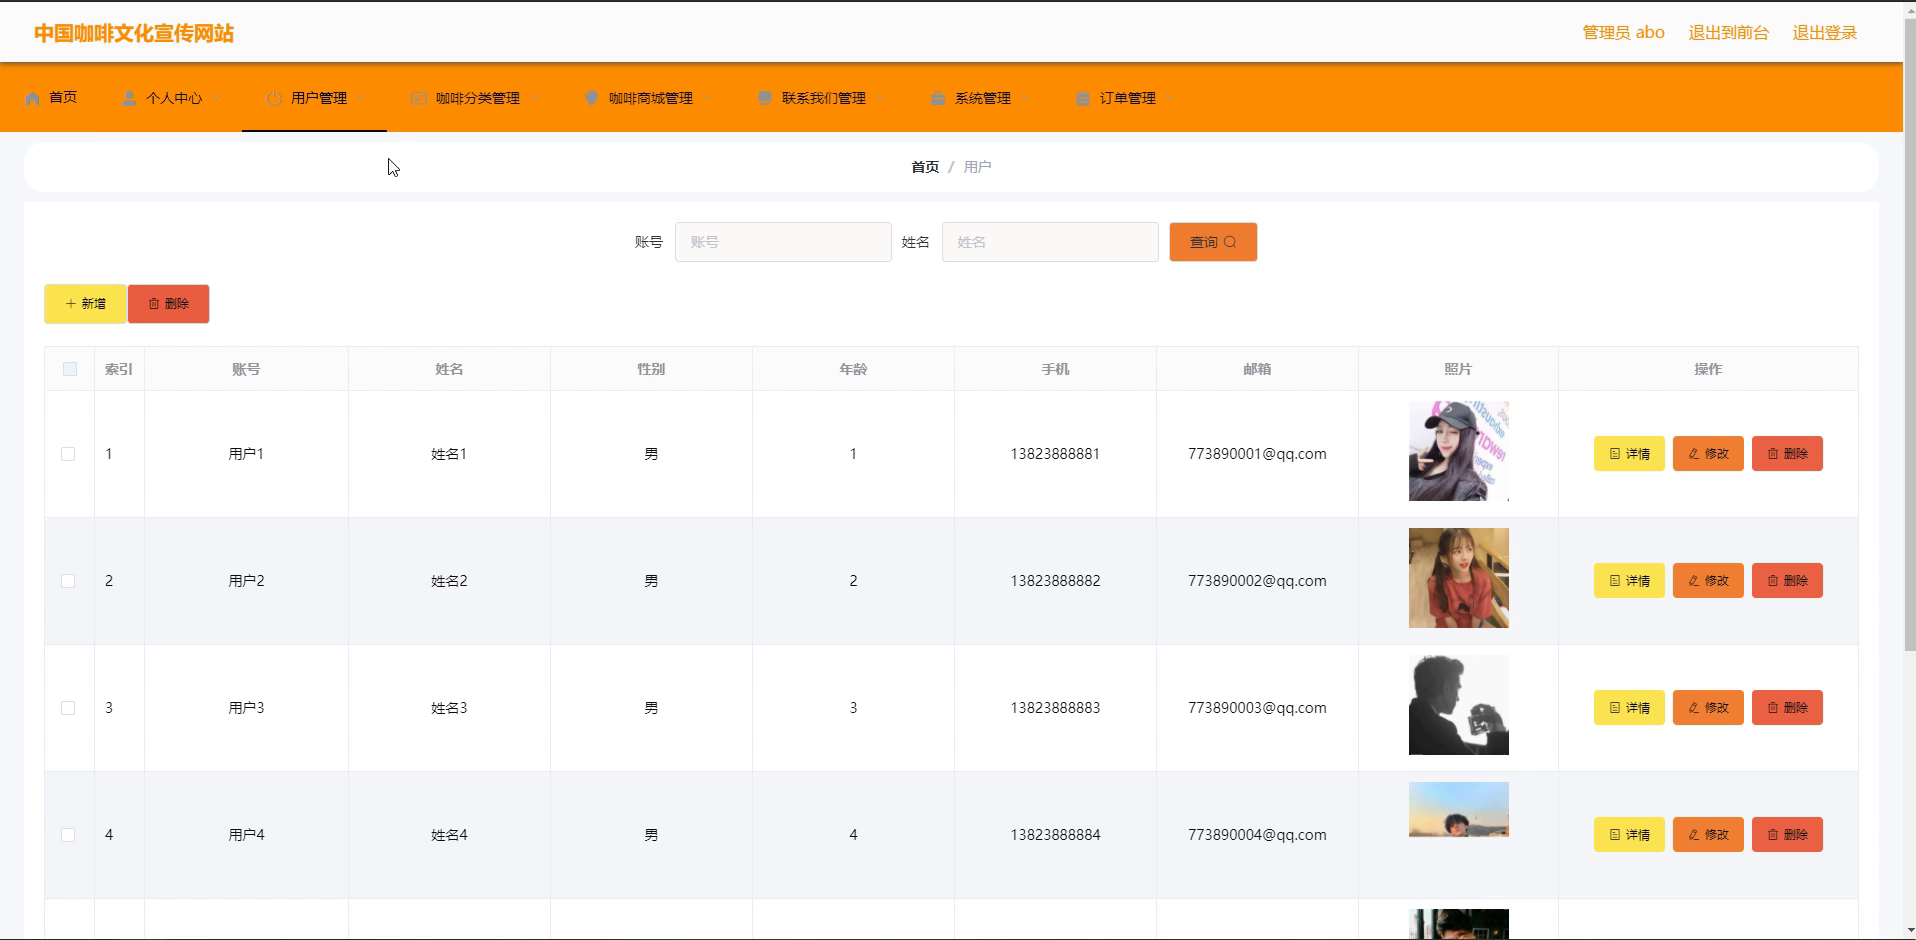Expand the 订单管理 dropdown arrow

[1171, 98]
